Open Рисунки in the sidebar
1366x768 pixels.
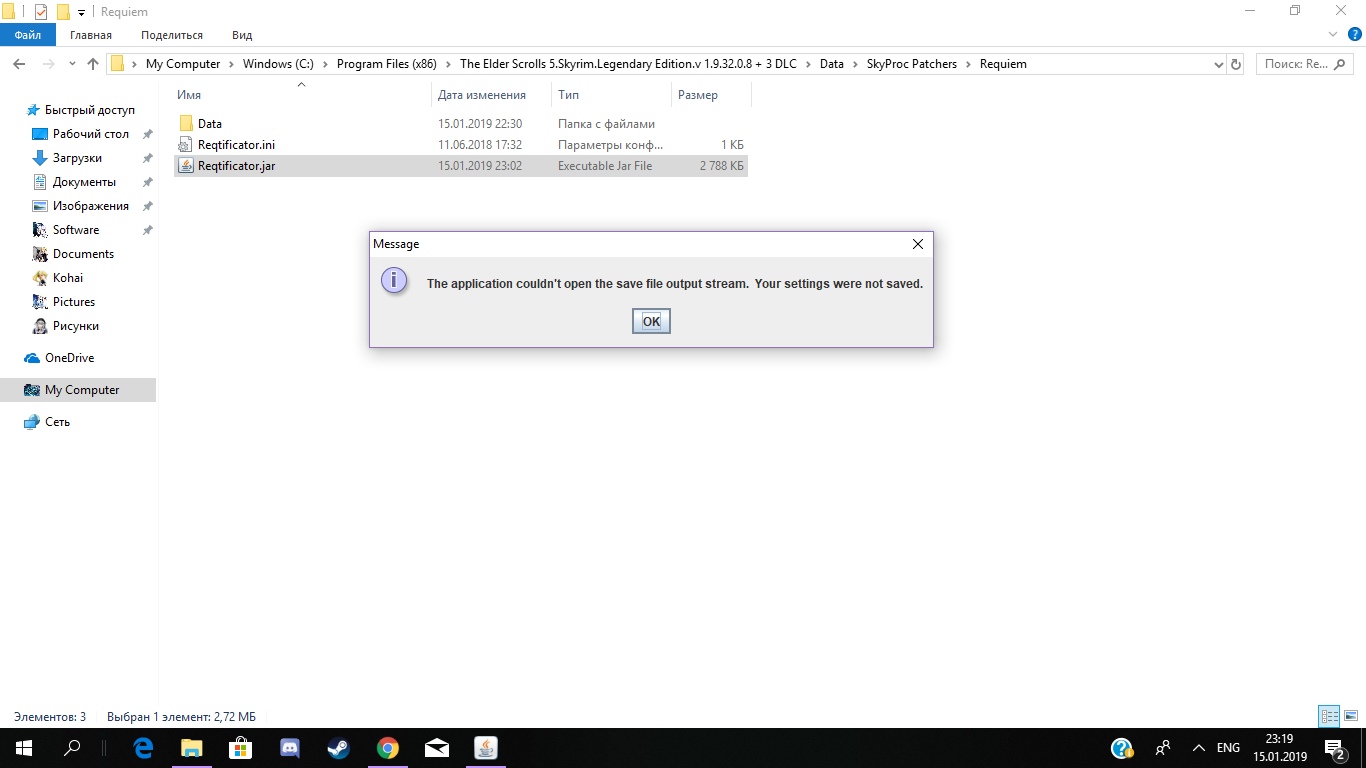click(x=78, y=326)
